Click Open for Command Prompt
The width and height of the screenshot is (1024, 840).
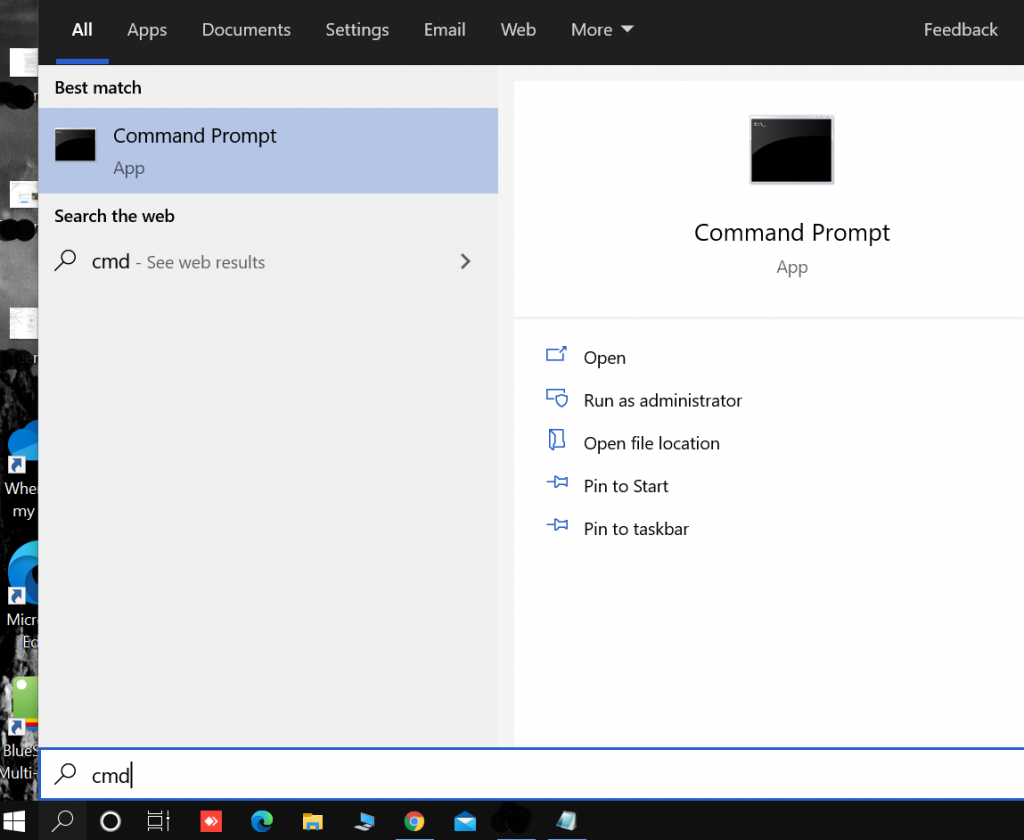(604, 358)
